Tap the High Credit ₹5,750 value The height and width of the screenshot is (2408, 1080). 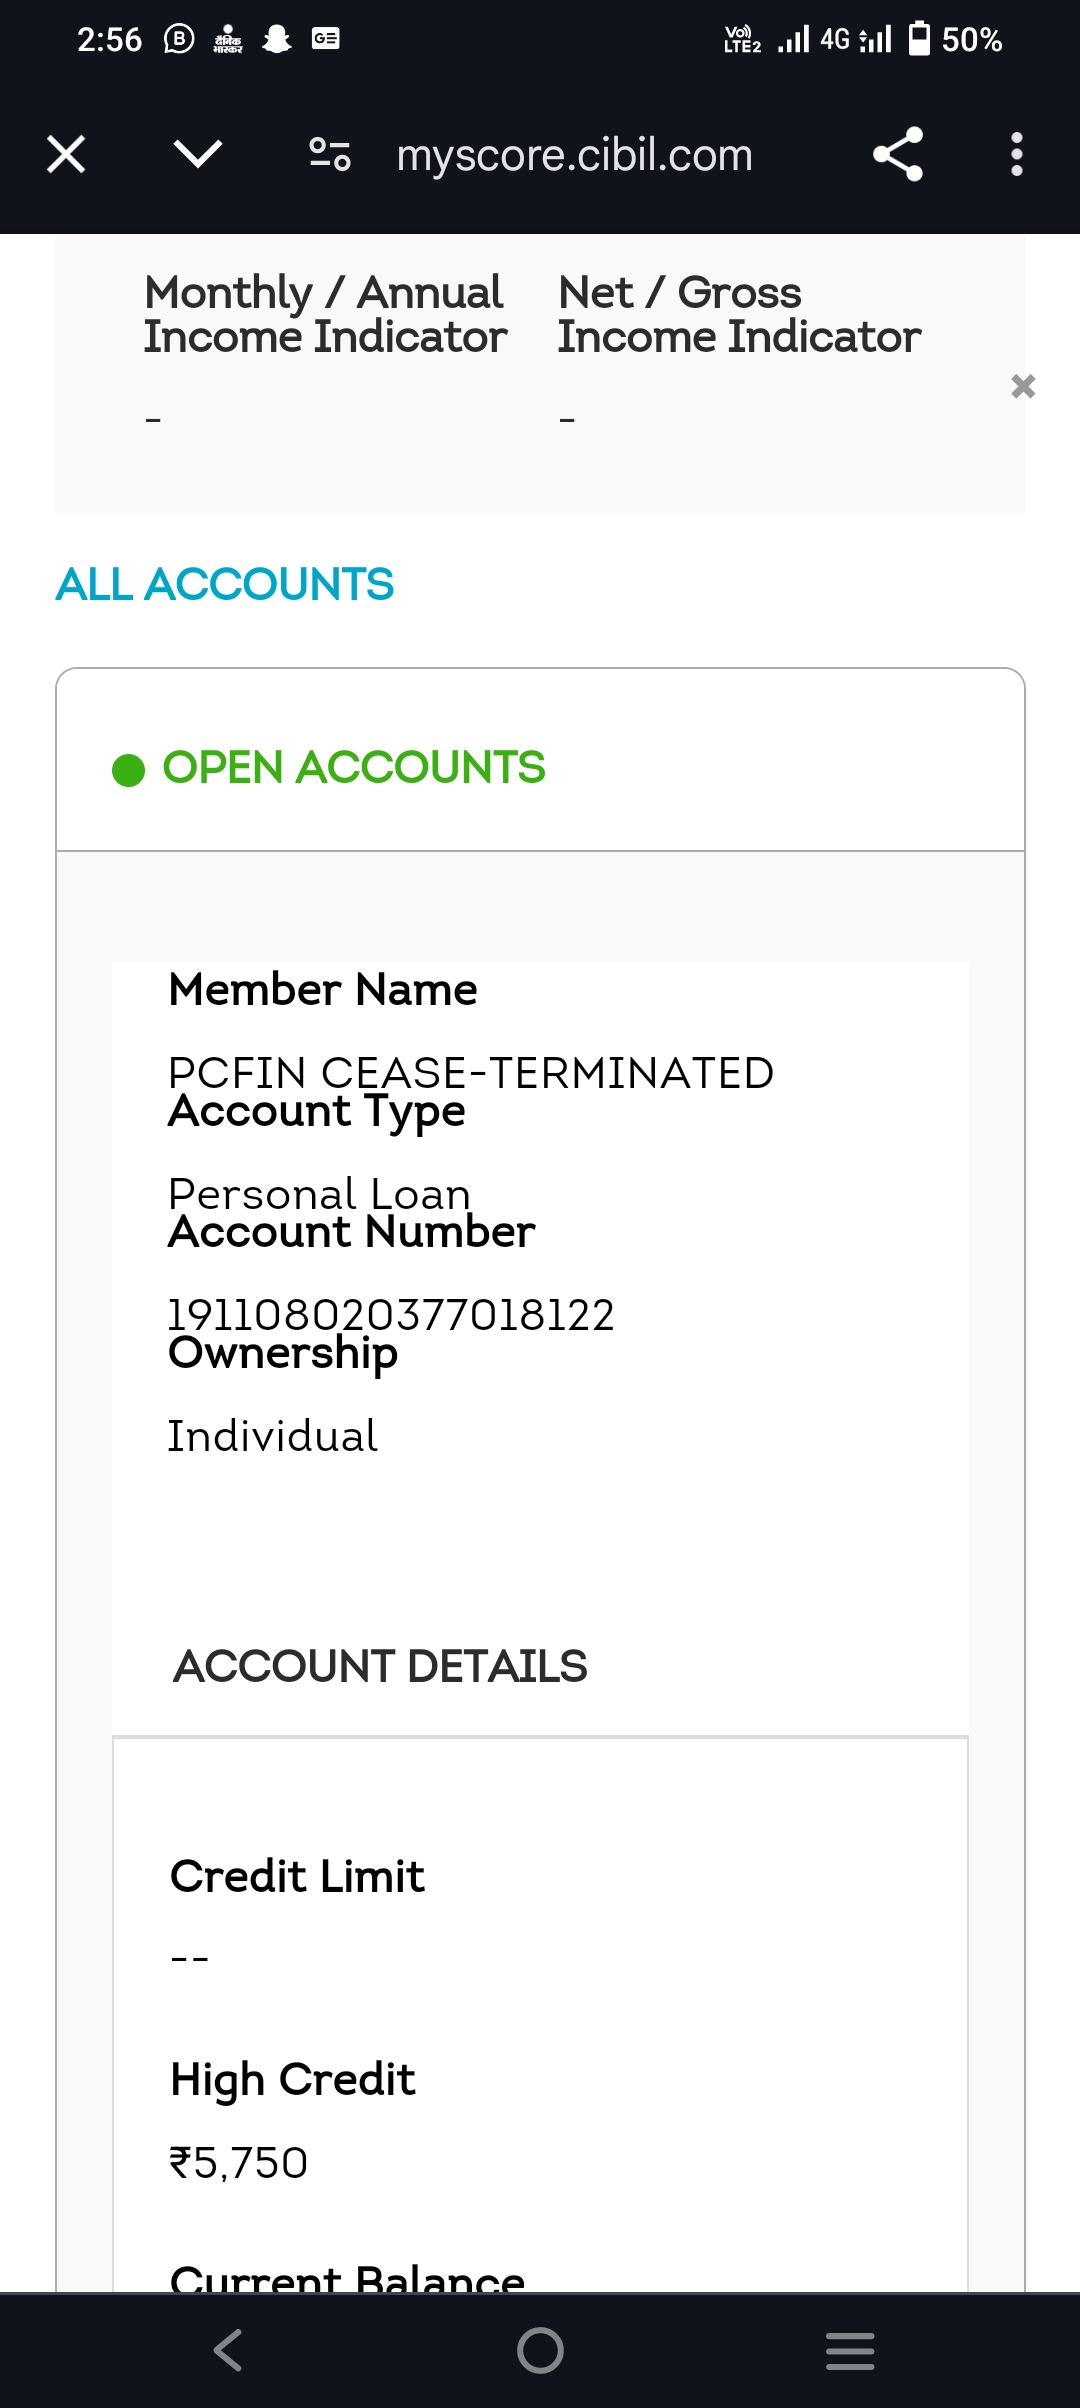click(x=239, y=2163)
